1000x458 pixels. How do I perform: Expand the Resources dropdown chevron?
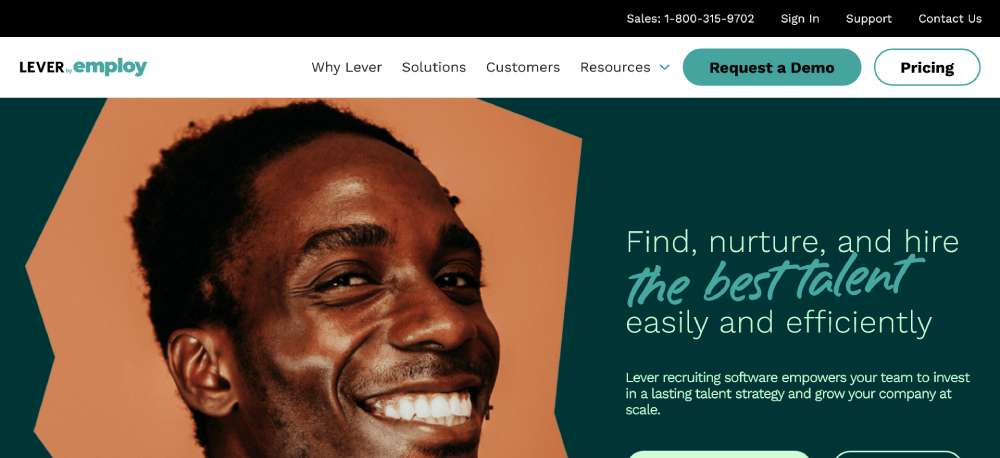[665, 67]
